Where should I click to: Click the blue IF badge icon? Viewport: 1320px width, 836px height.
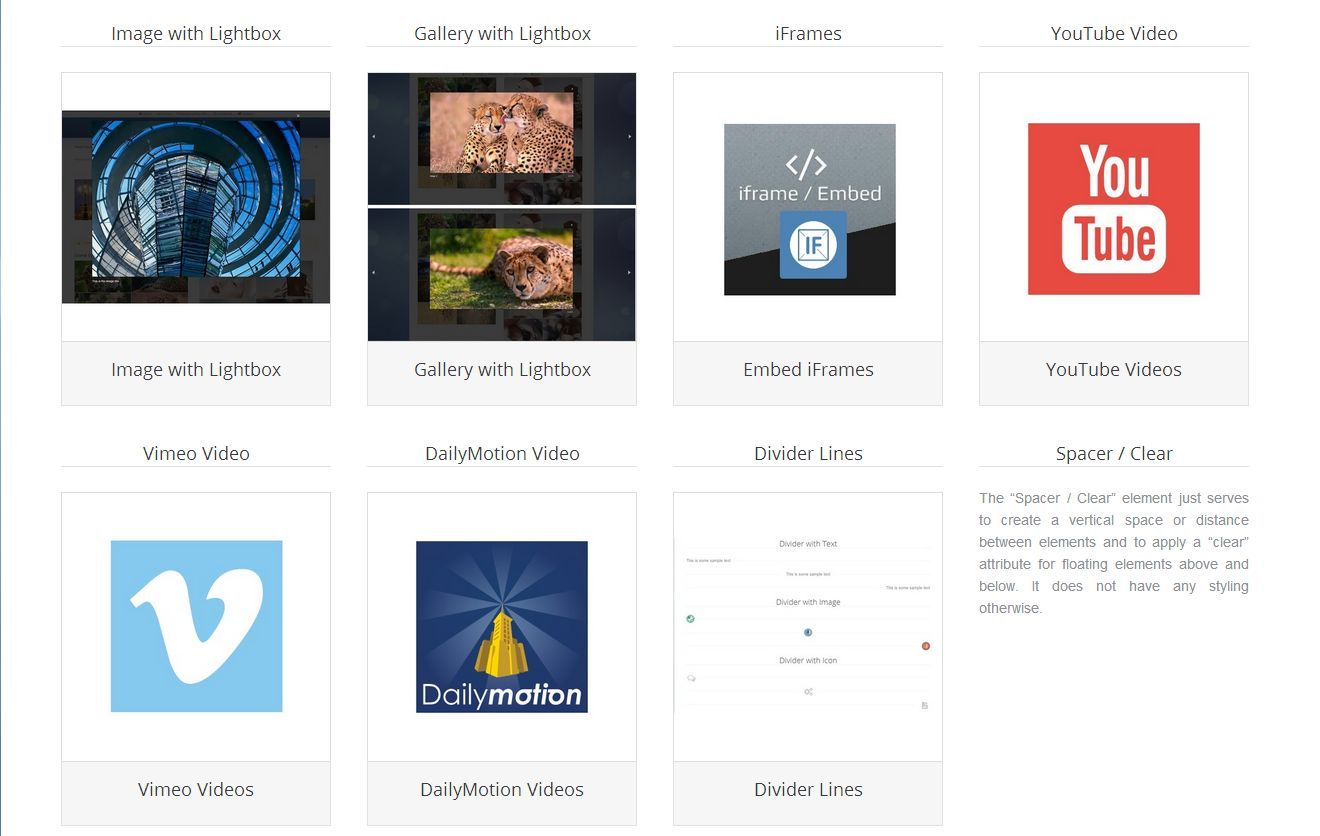click(x=813, y=245)
